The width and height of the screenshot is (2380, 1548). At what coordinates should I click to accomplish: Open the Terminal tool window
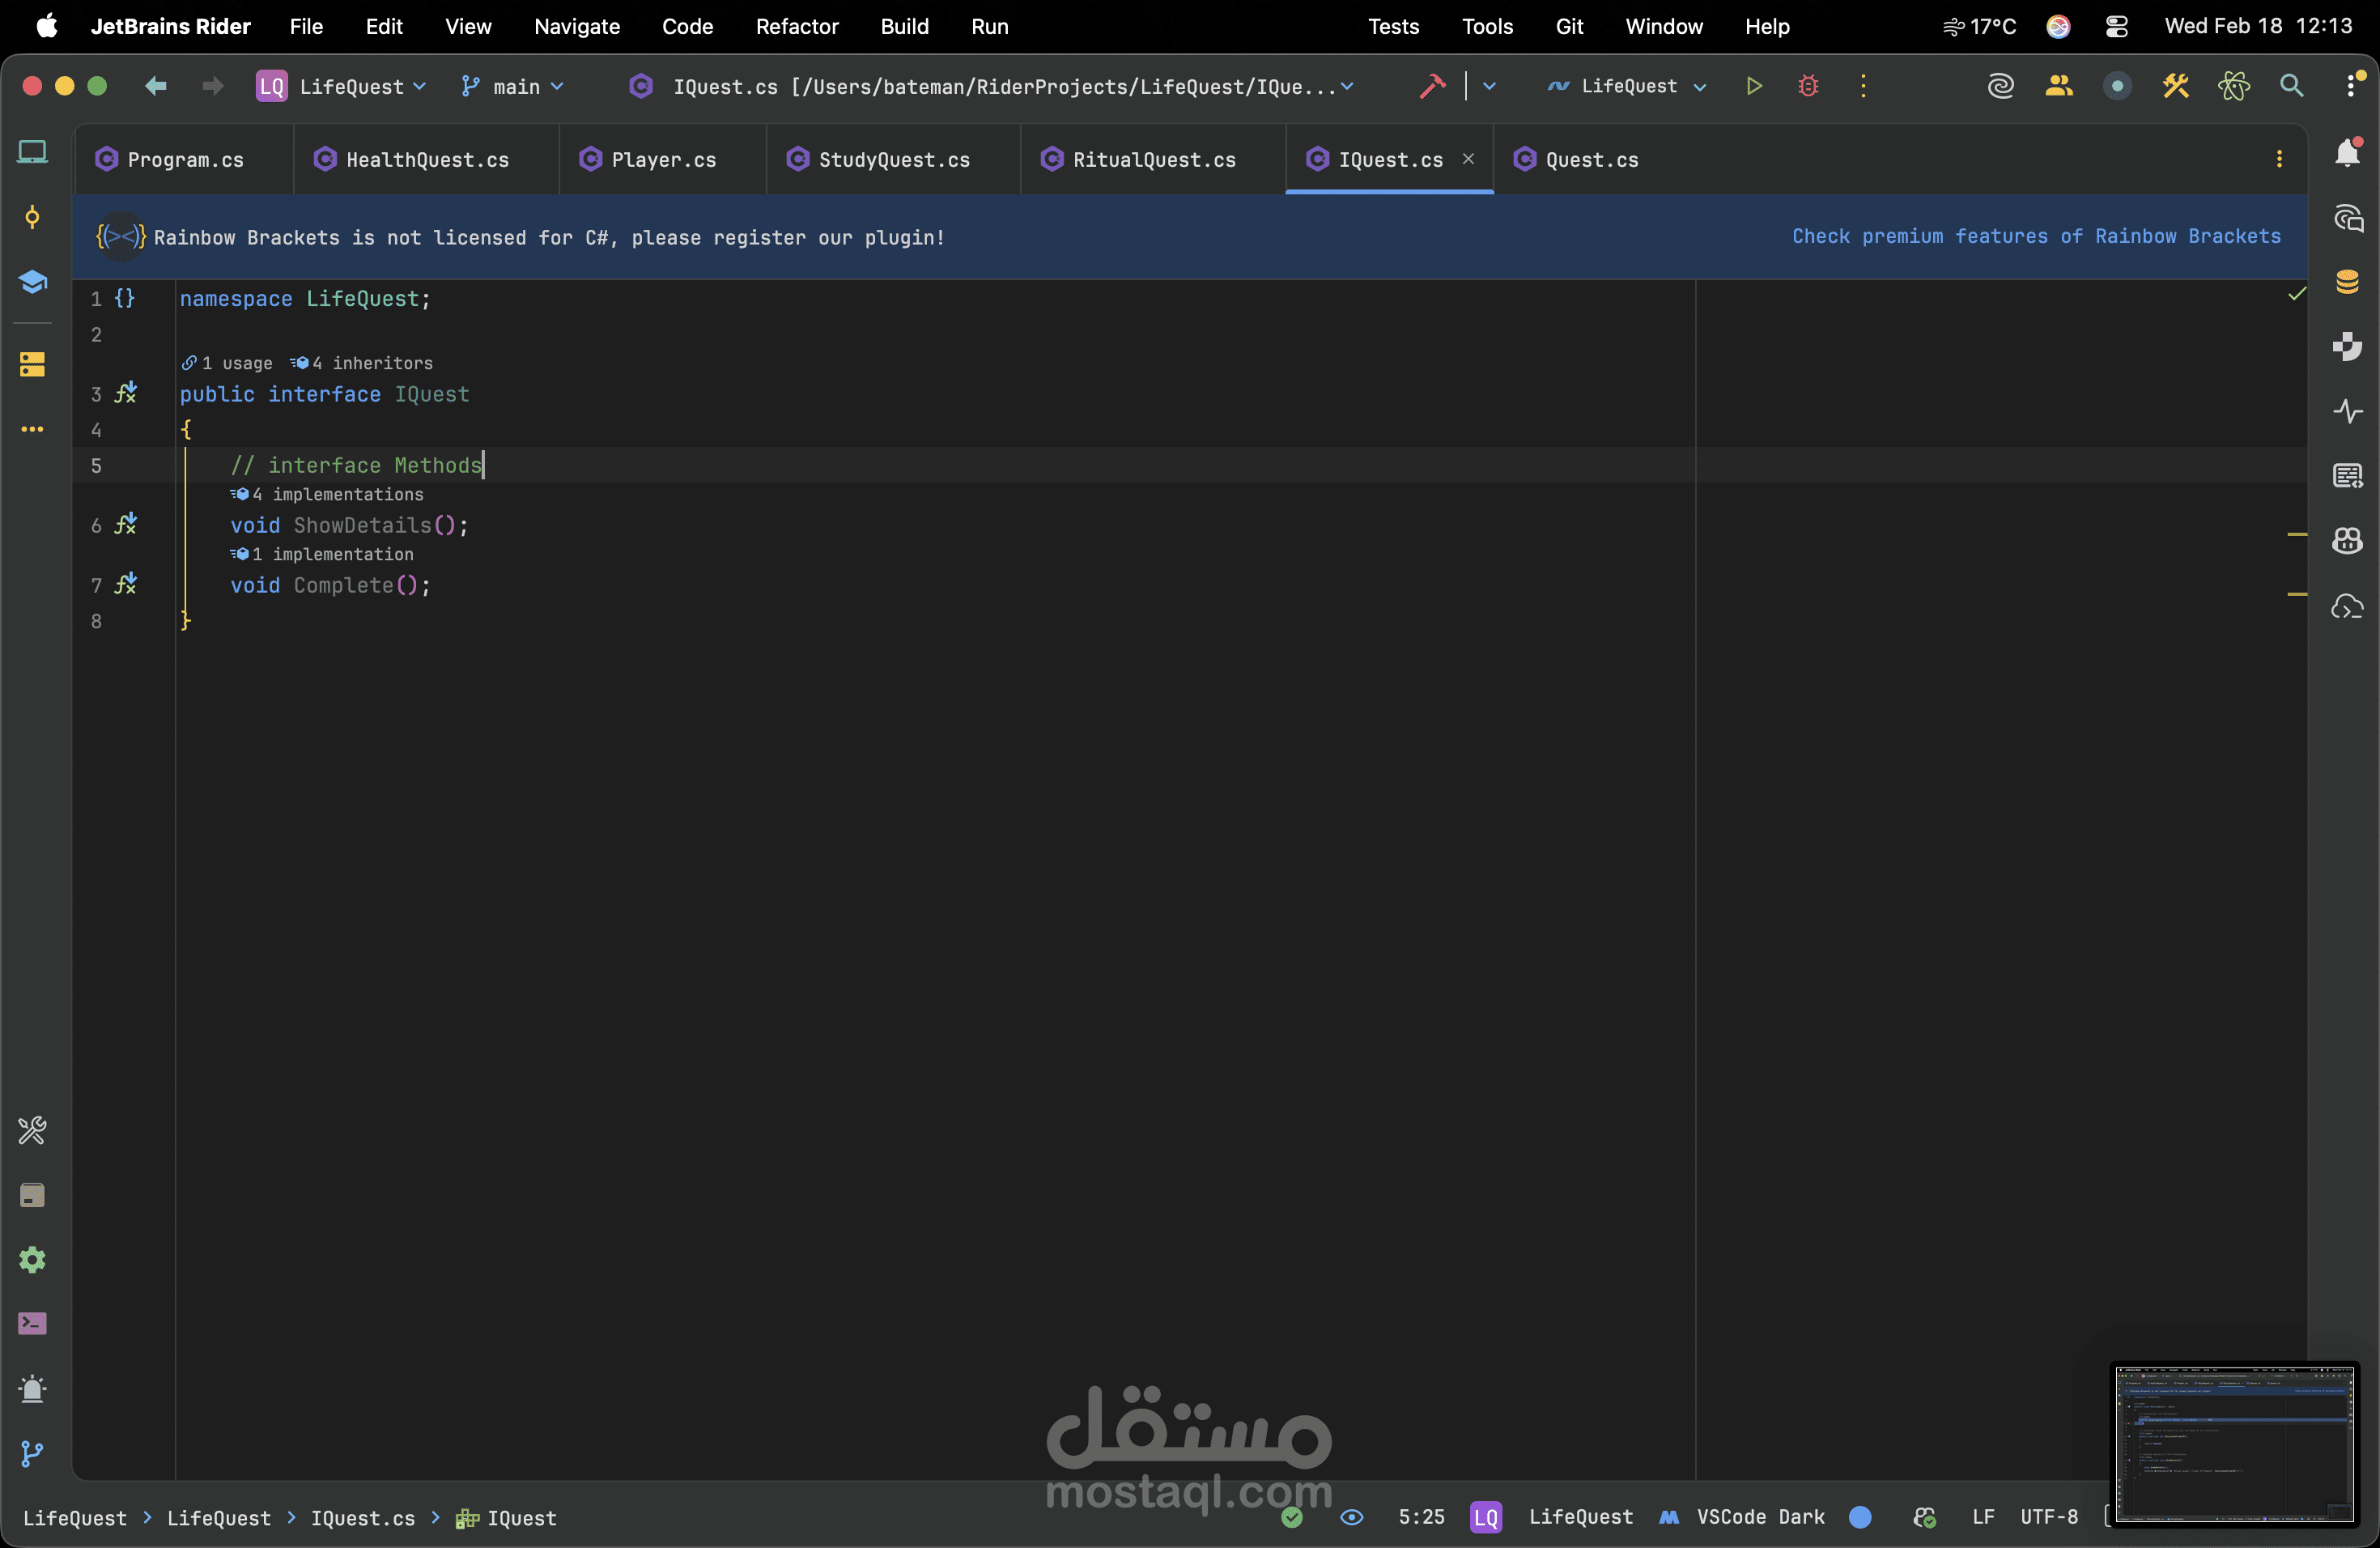tap(32, 1323)
